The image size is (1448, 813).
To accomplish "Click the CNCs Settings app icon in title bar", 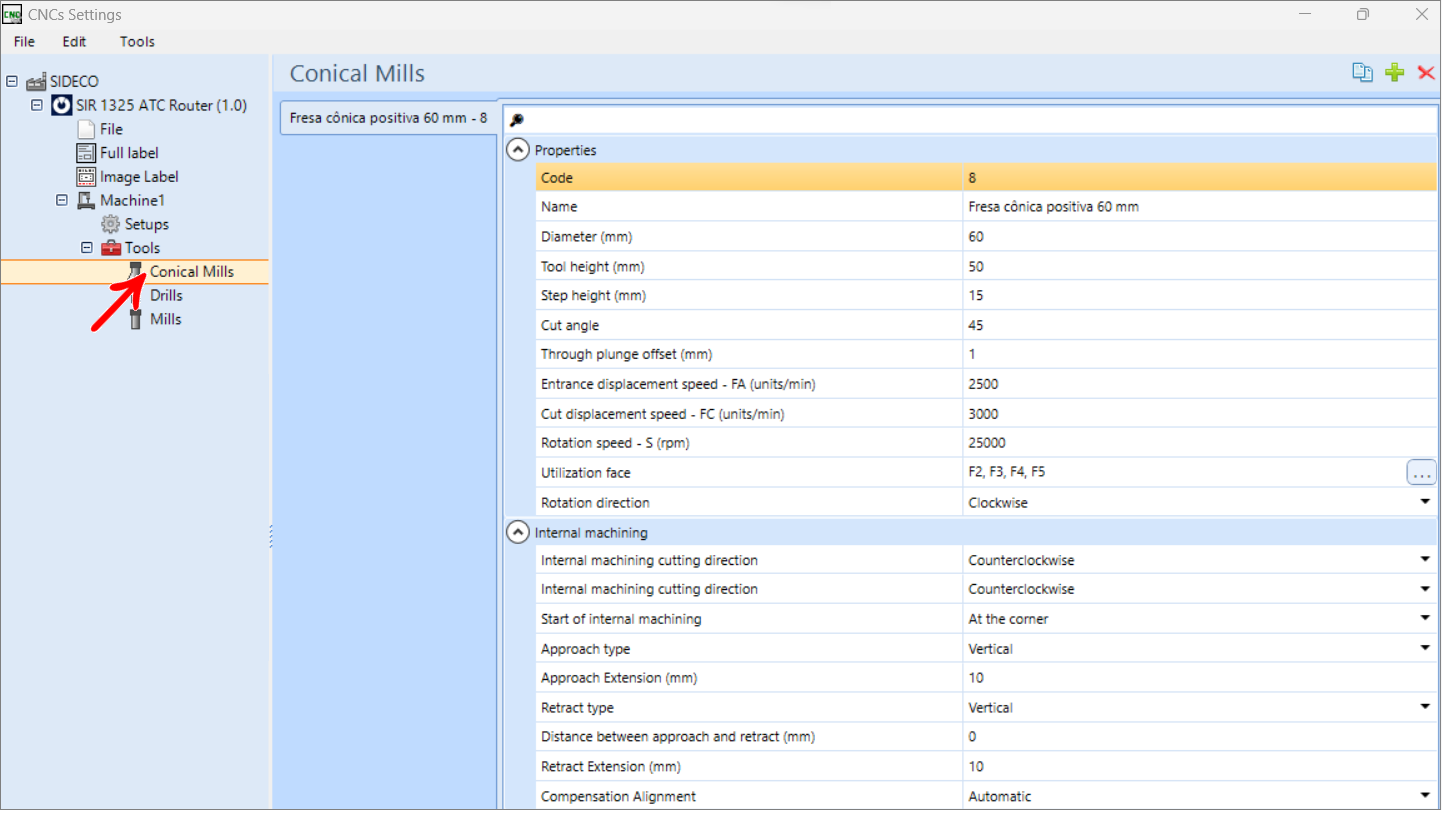I will (x=12, y=14).
